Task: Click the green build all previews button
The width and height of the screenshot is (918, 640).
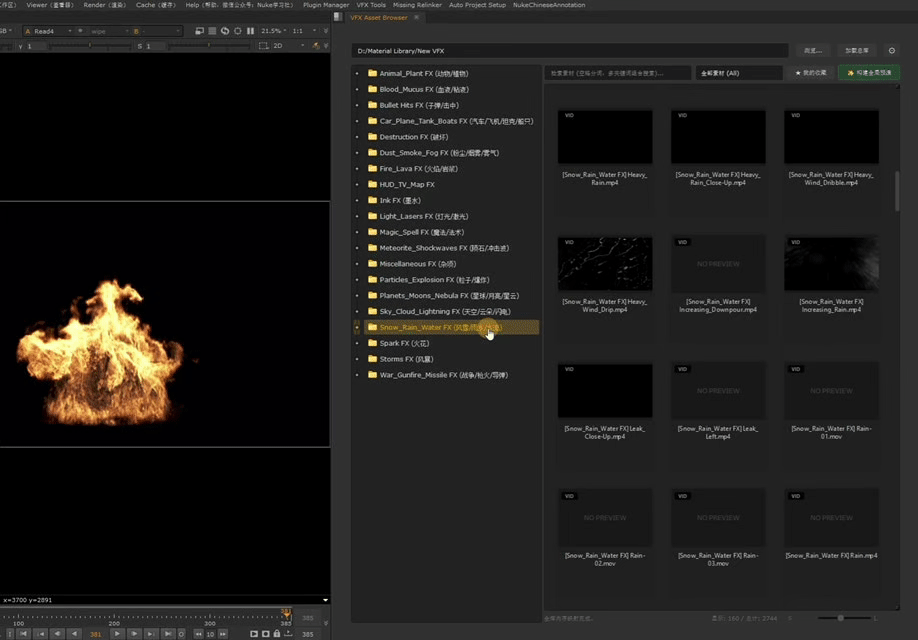Action: tap(868, 73)
